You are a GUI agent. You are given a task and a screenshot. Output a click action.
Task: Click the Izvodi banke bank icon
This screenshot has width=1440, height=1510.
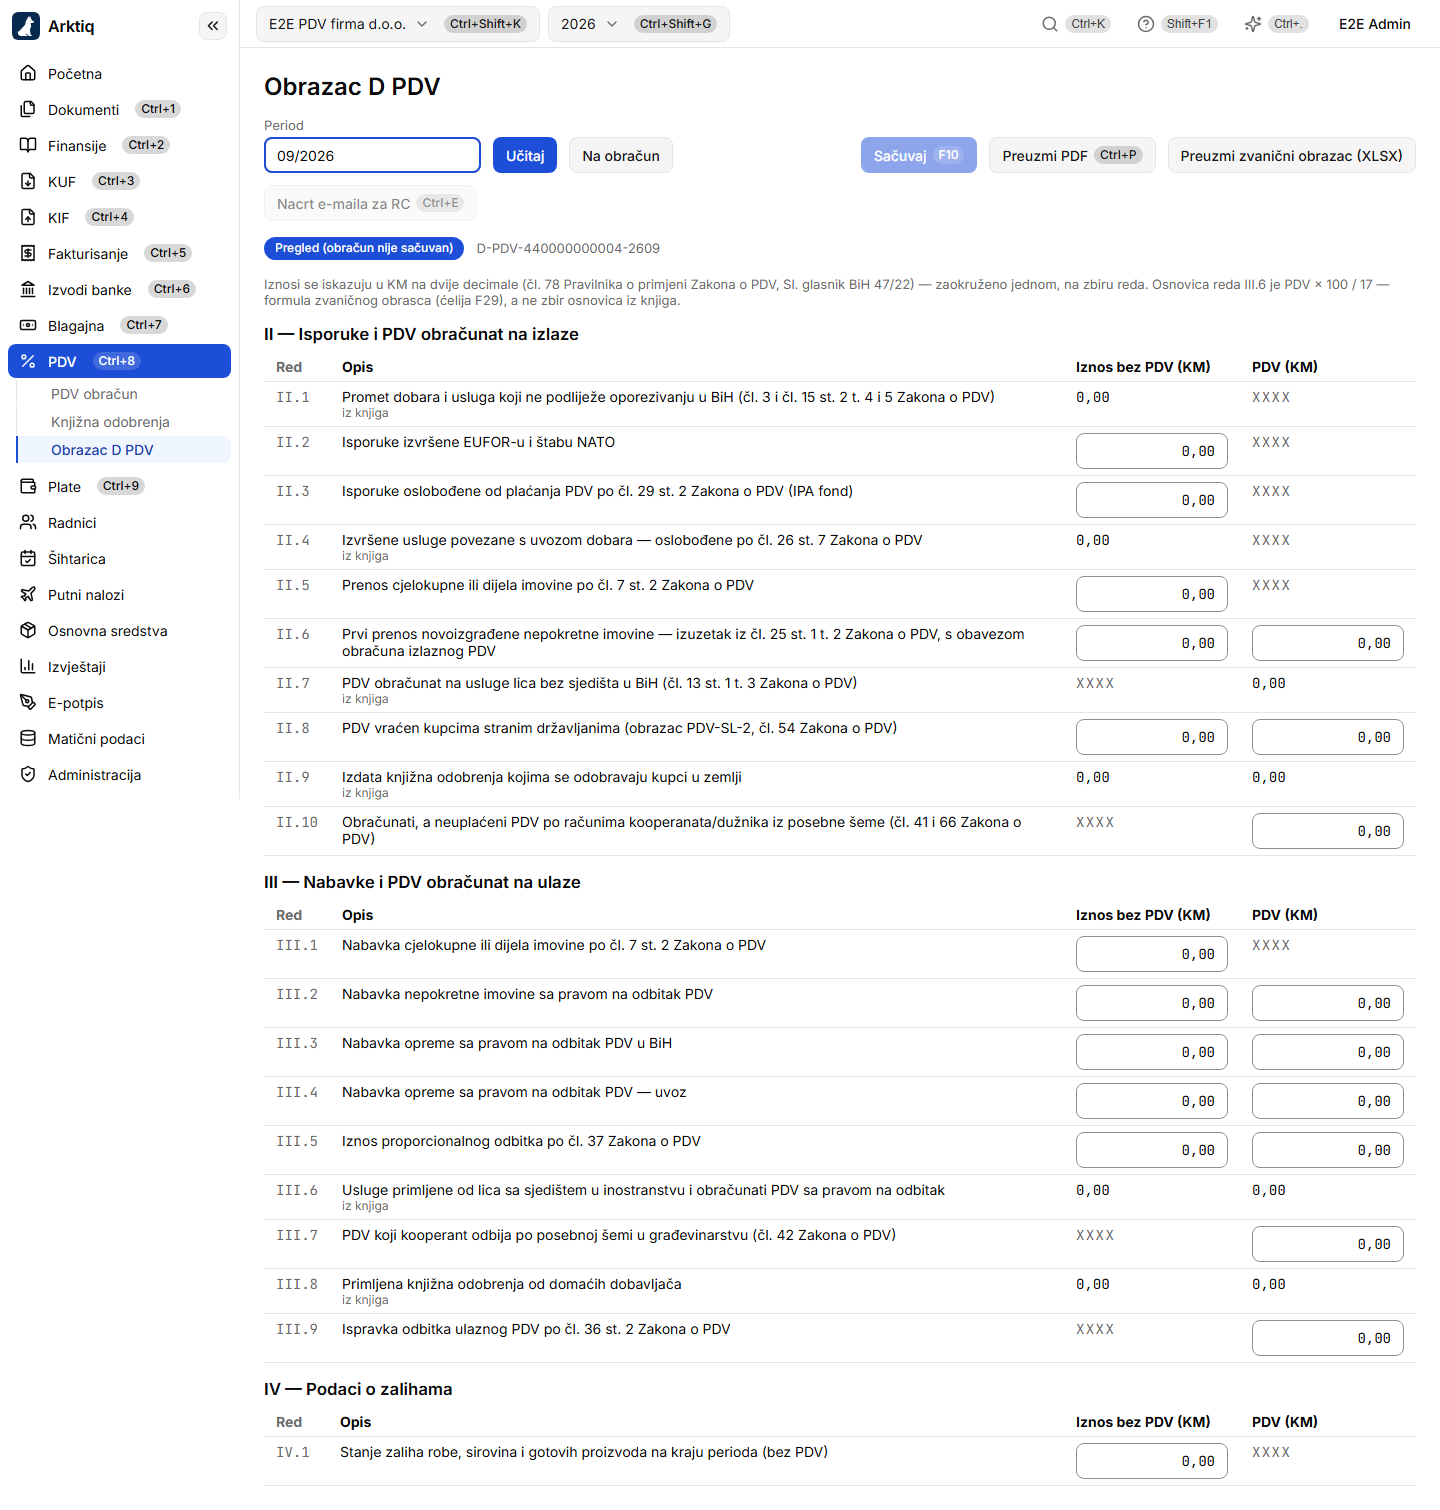pyautogui.click(x=28, y=290)
